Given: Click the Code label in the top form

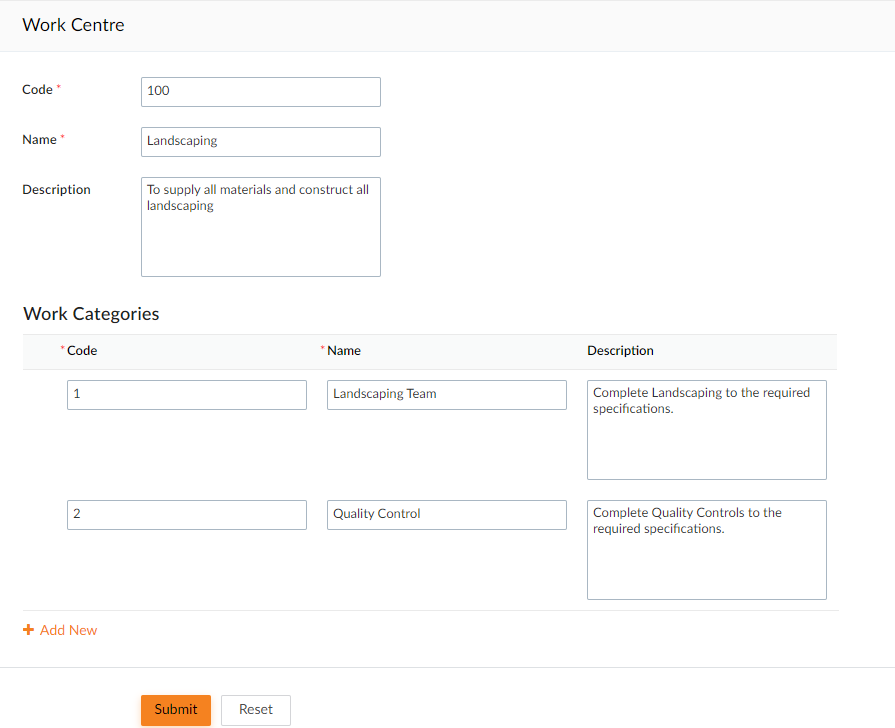Looking at the screenshot, I should tap(37, 90).
